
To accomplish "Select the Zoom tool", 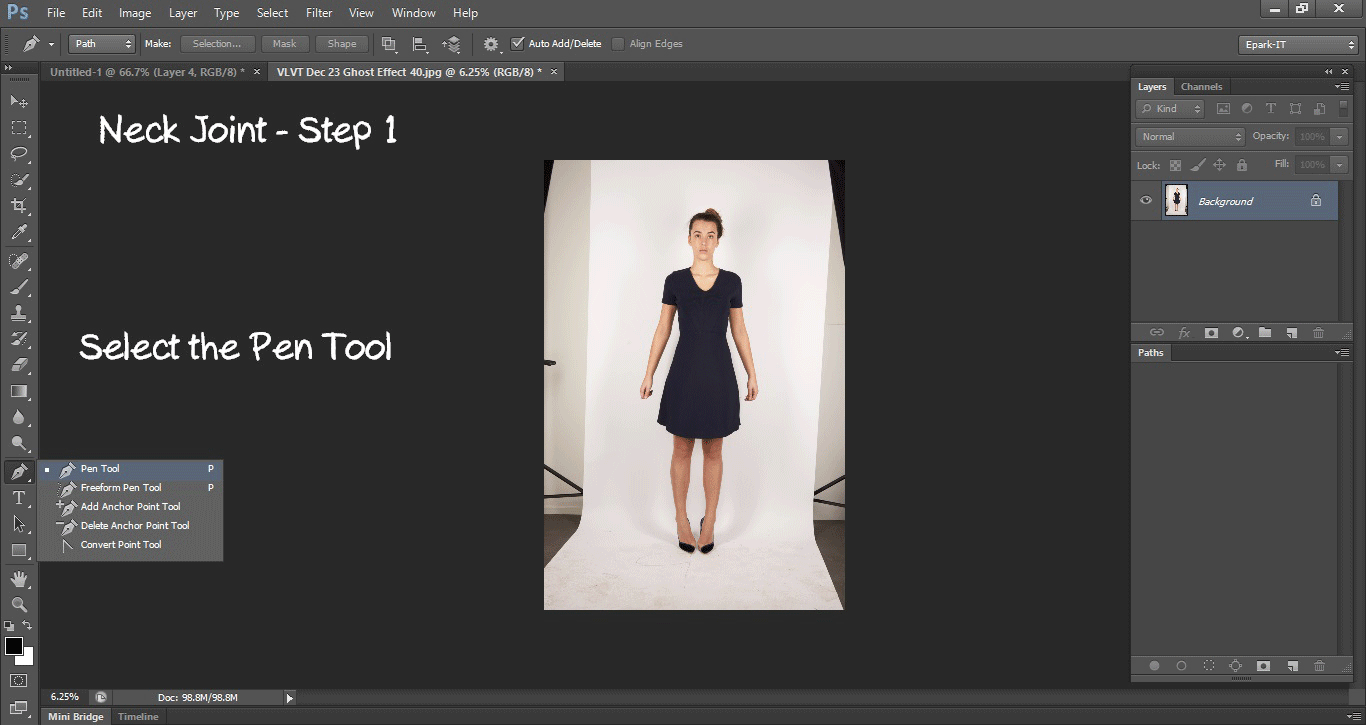I will tap(18, 605).
